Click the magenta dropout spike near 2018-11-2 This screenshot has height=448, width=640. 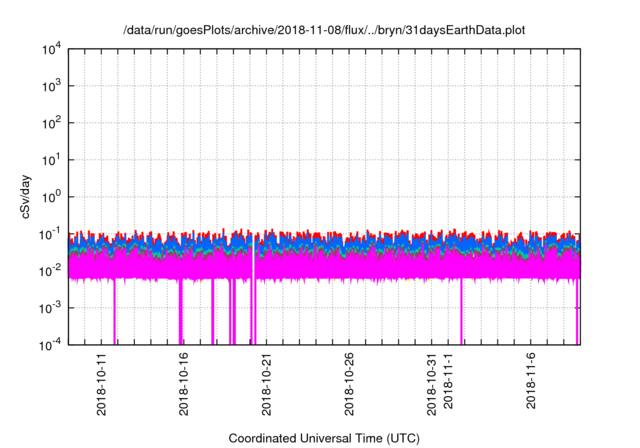(462, 312)
